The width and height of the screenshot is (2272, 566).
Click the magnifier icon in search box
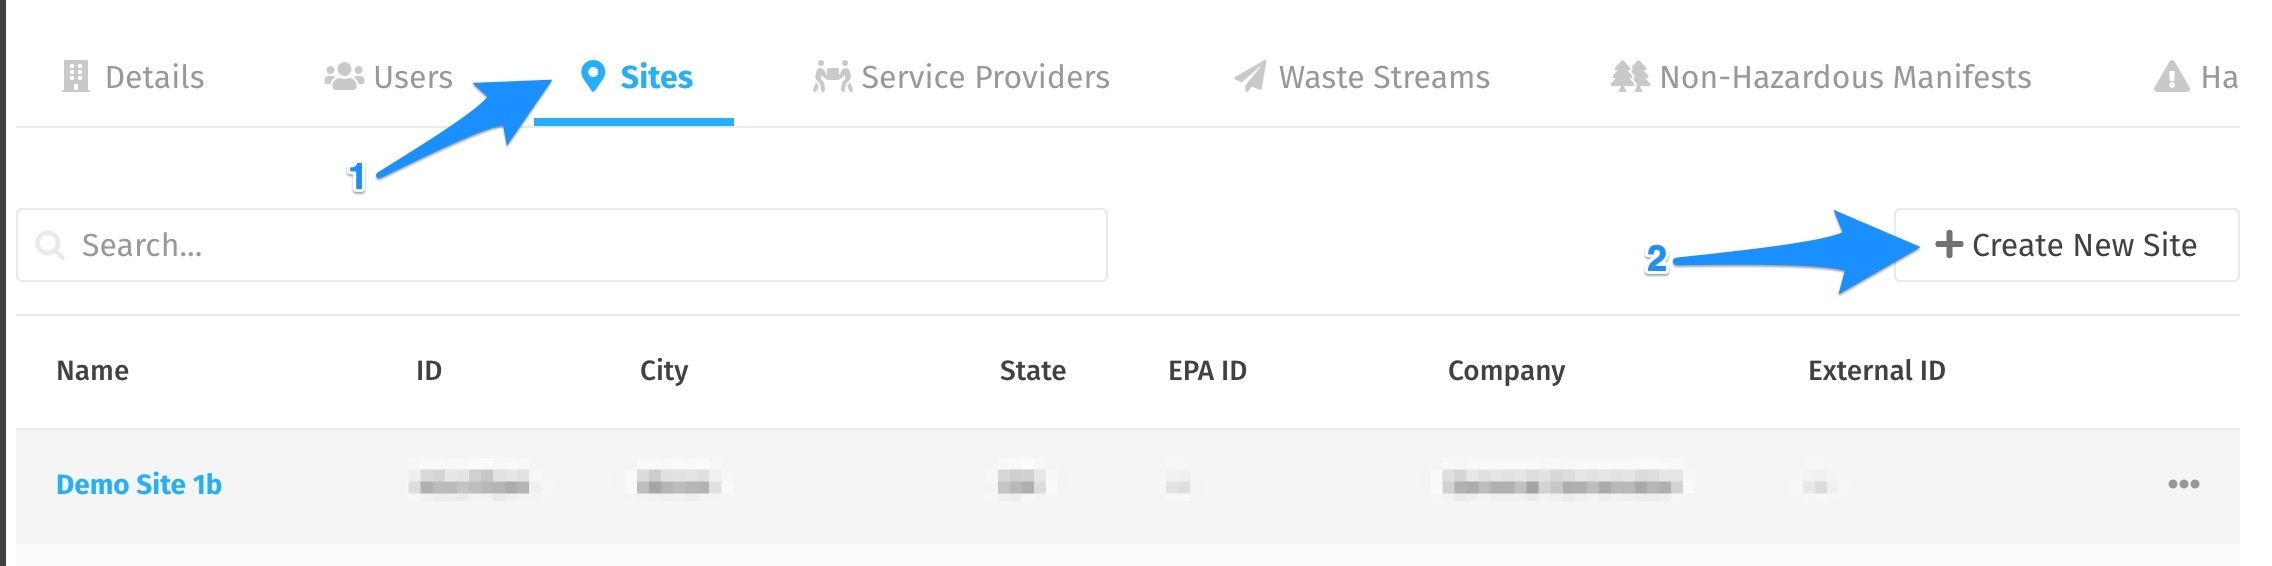(x=50, y=245)
